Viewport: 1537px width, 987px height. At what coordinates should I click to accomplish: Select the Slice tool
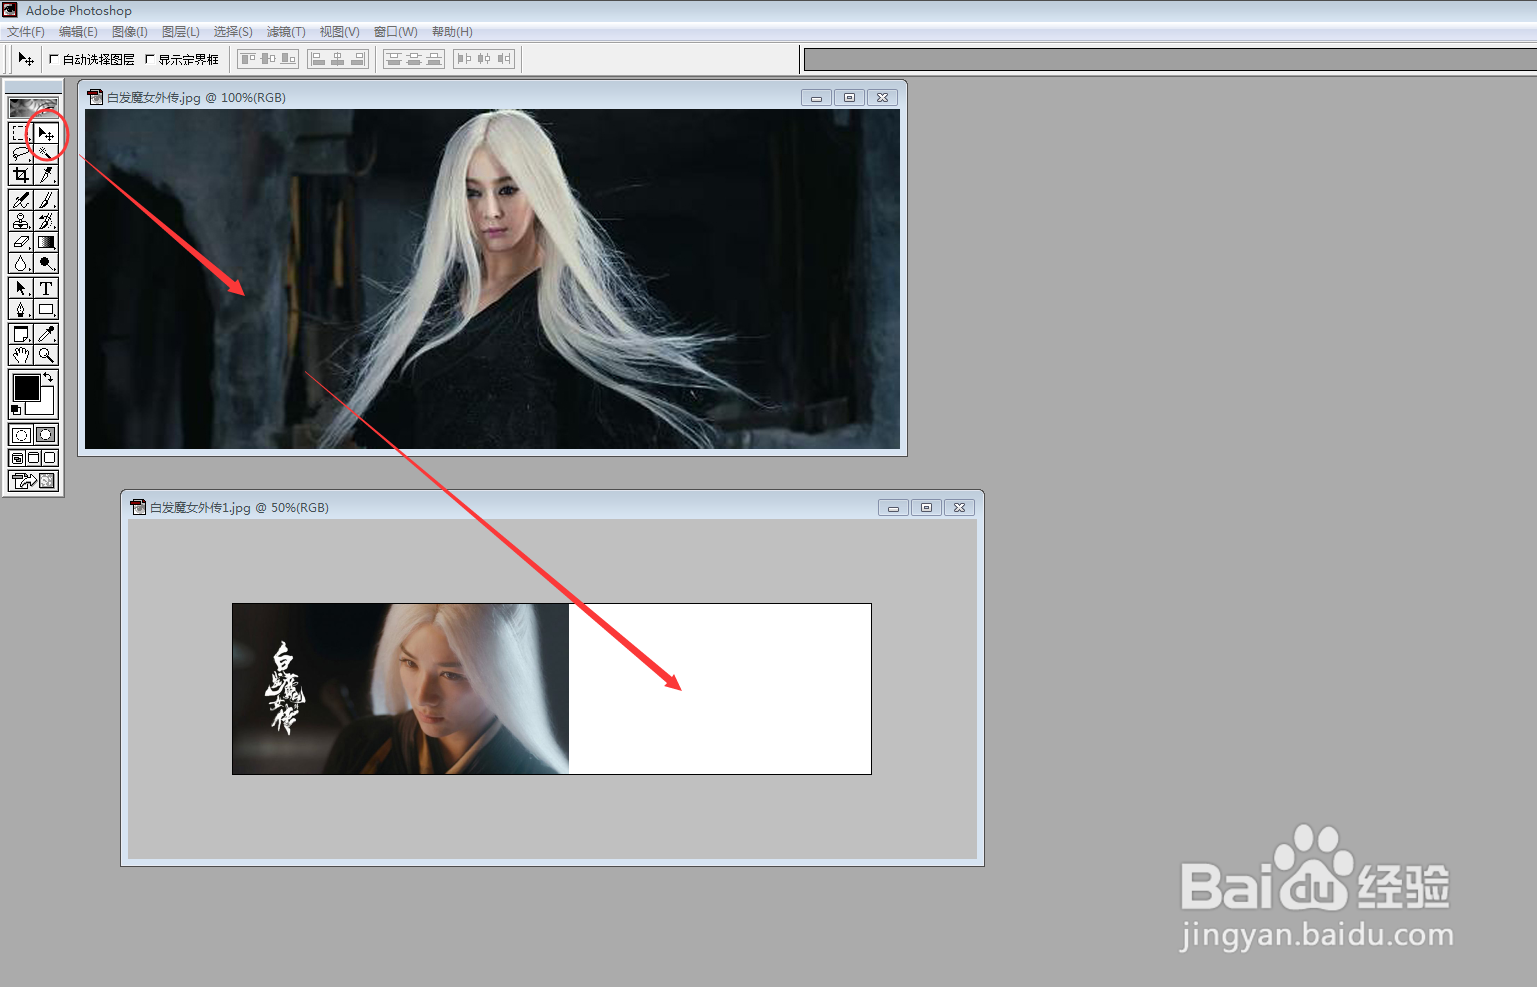[45, 175]
